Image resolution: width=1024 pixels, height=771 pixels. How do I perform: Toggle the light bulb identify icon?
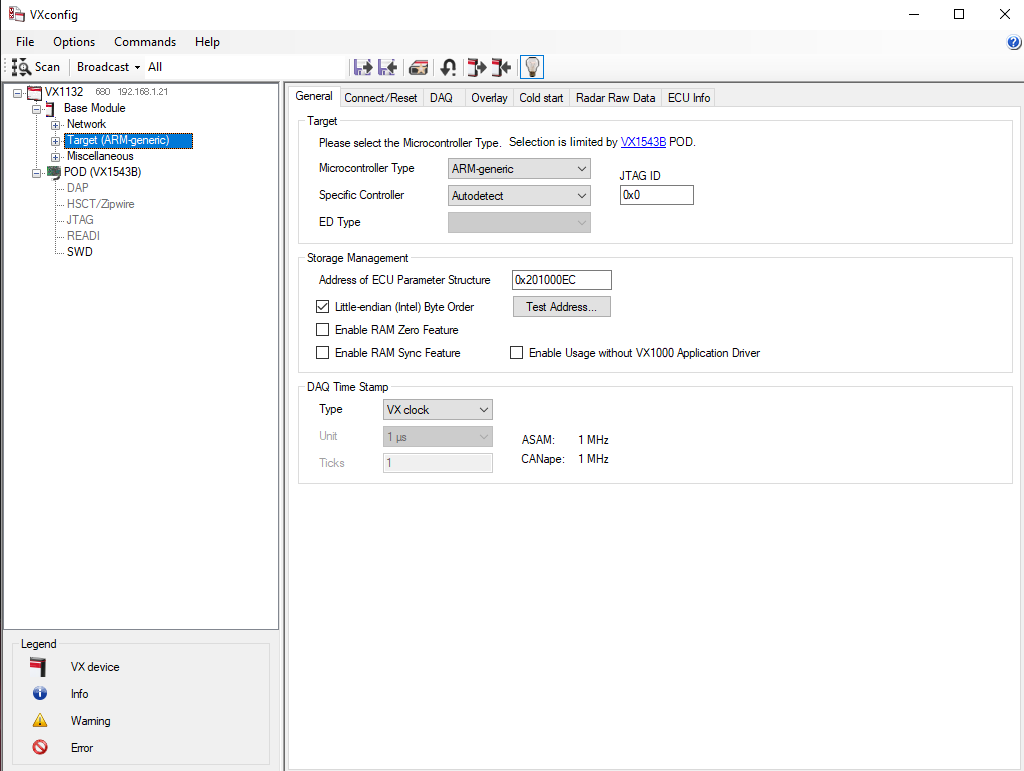tap(532, 67)
